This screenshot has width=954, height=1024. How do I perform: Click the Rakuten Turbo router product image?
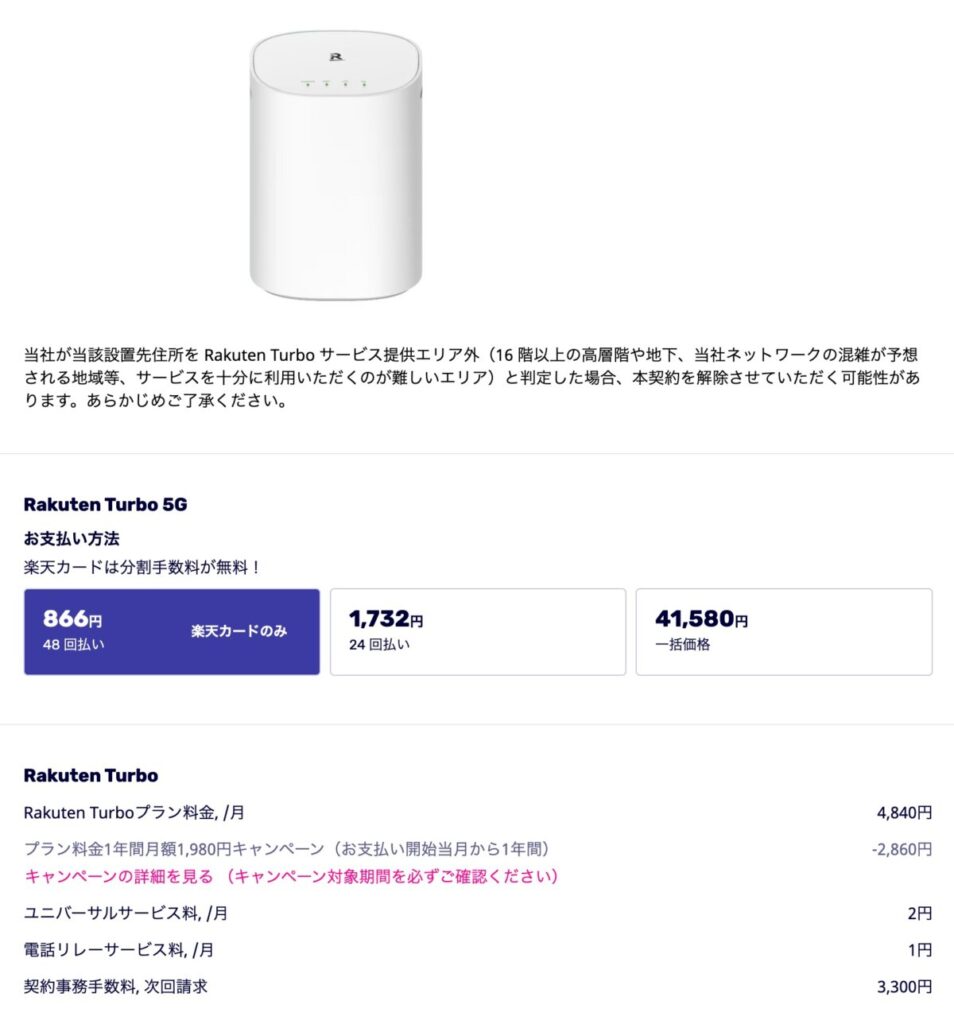tap(336, 165)
